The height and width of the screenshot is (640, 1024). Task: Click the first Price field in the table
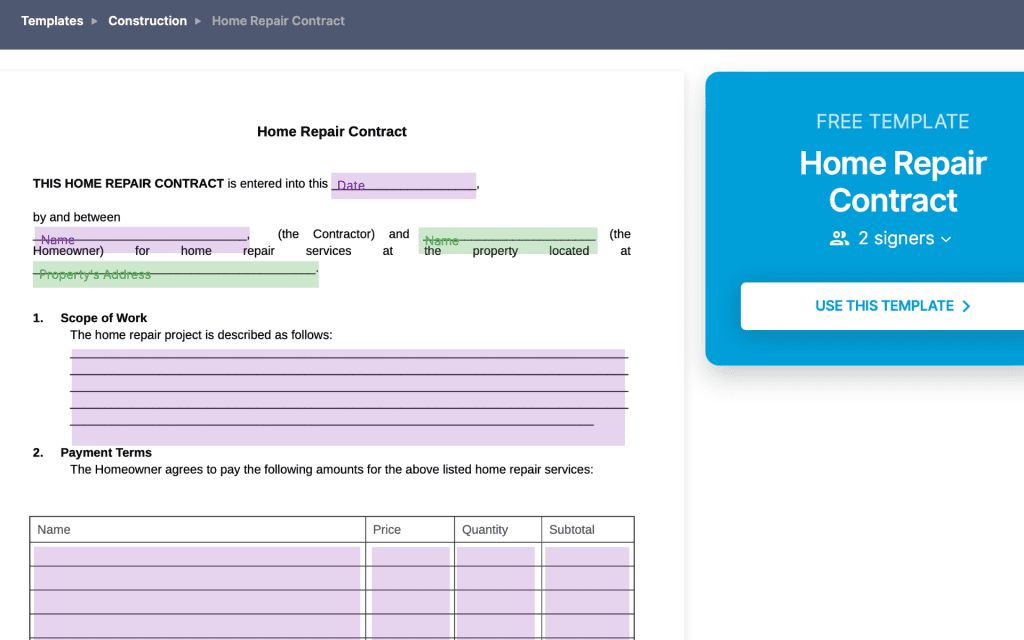point(410,553)
